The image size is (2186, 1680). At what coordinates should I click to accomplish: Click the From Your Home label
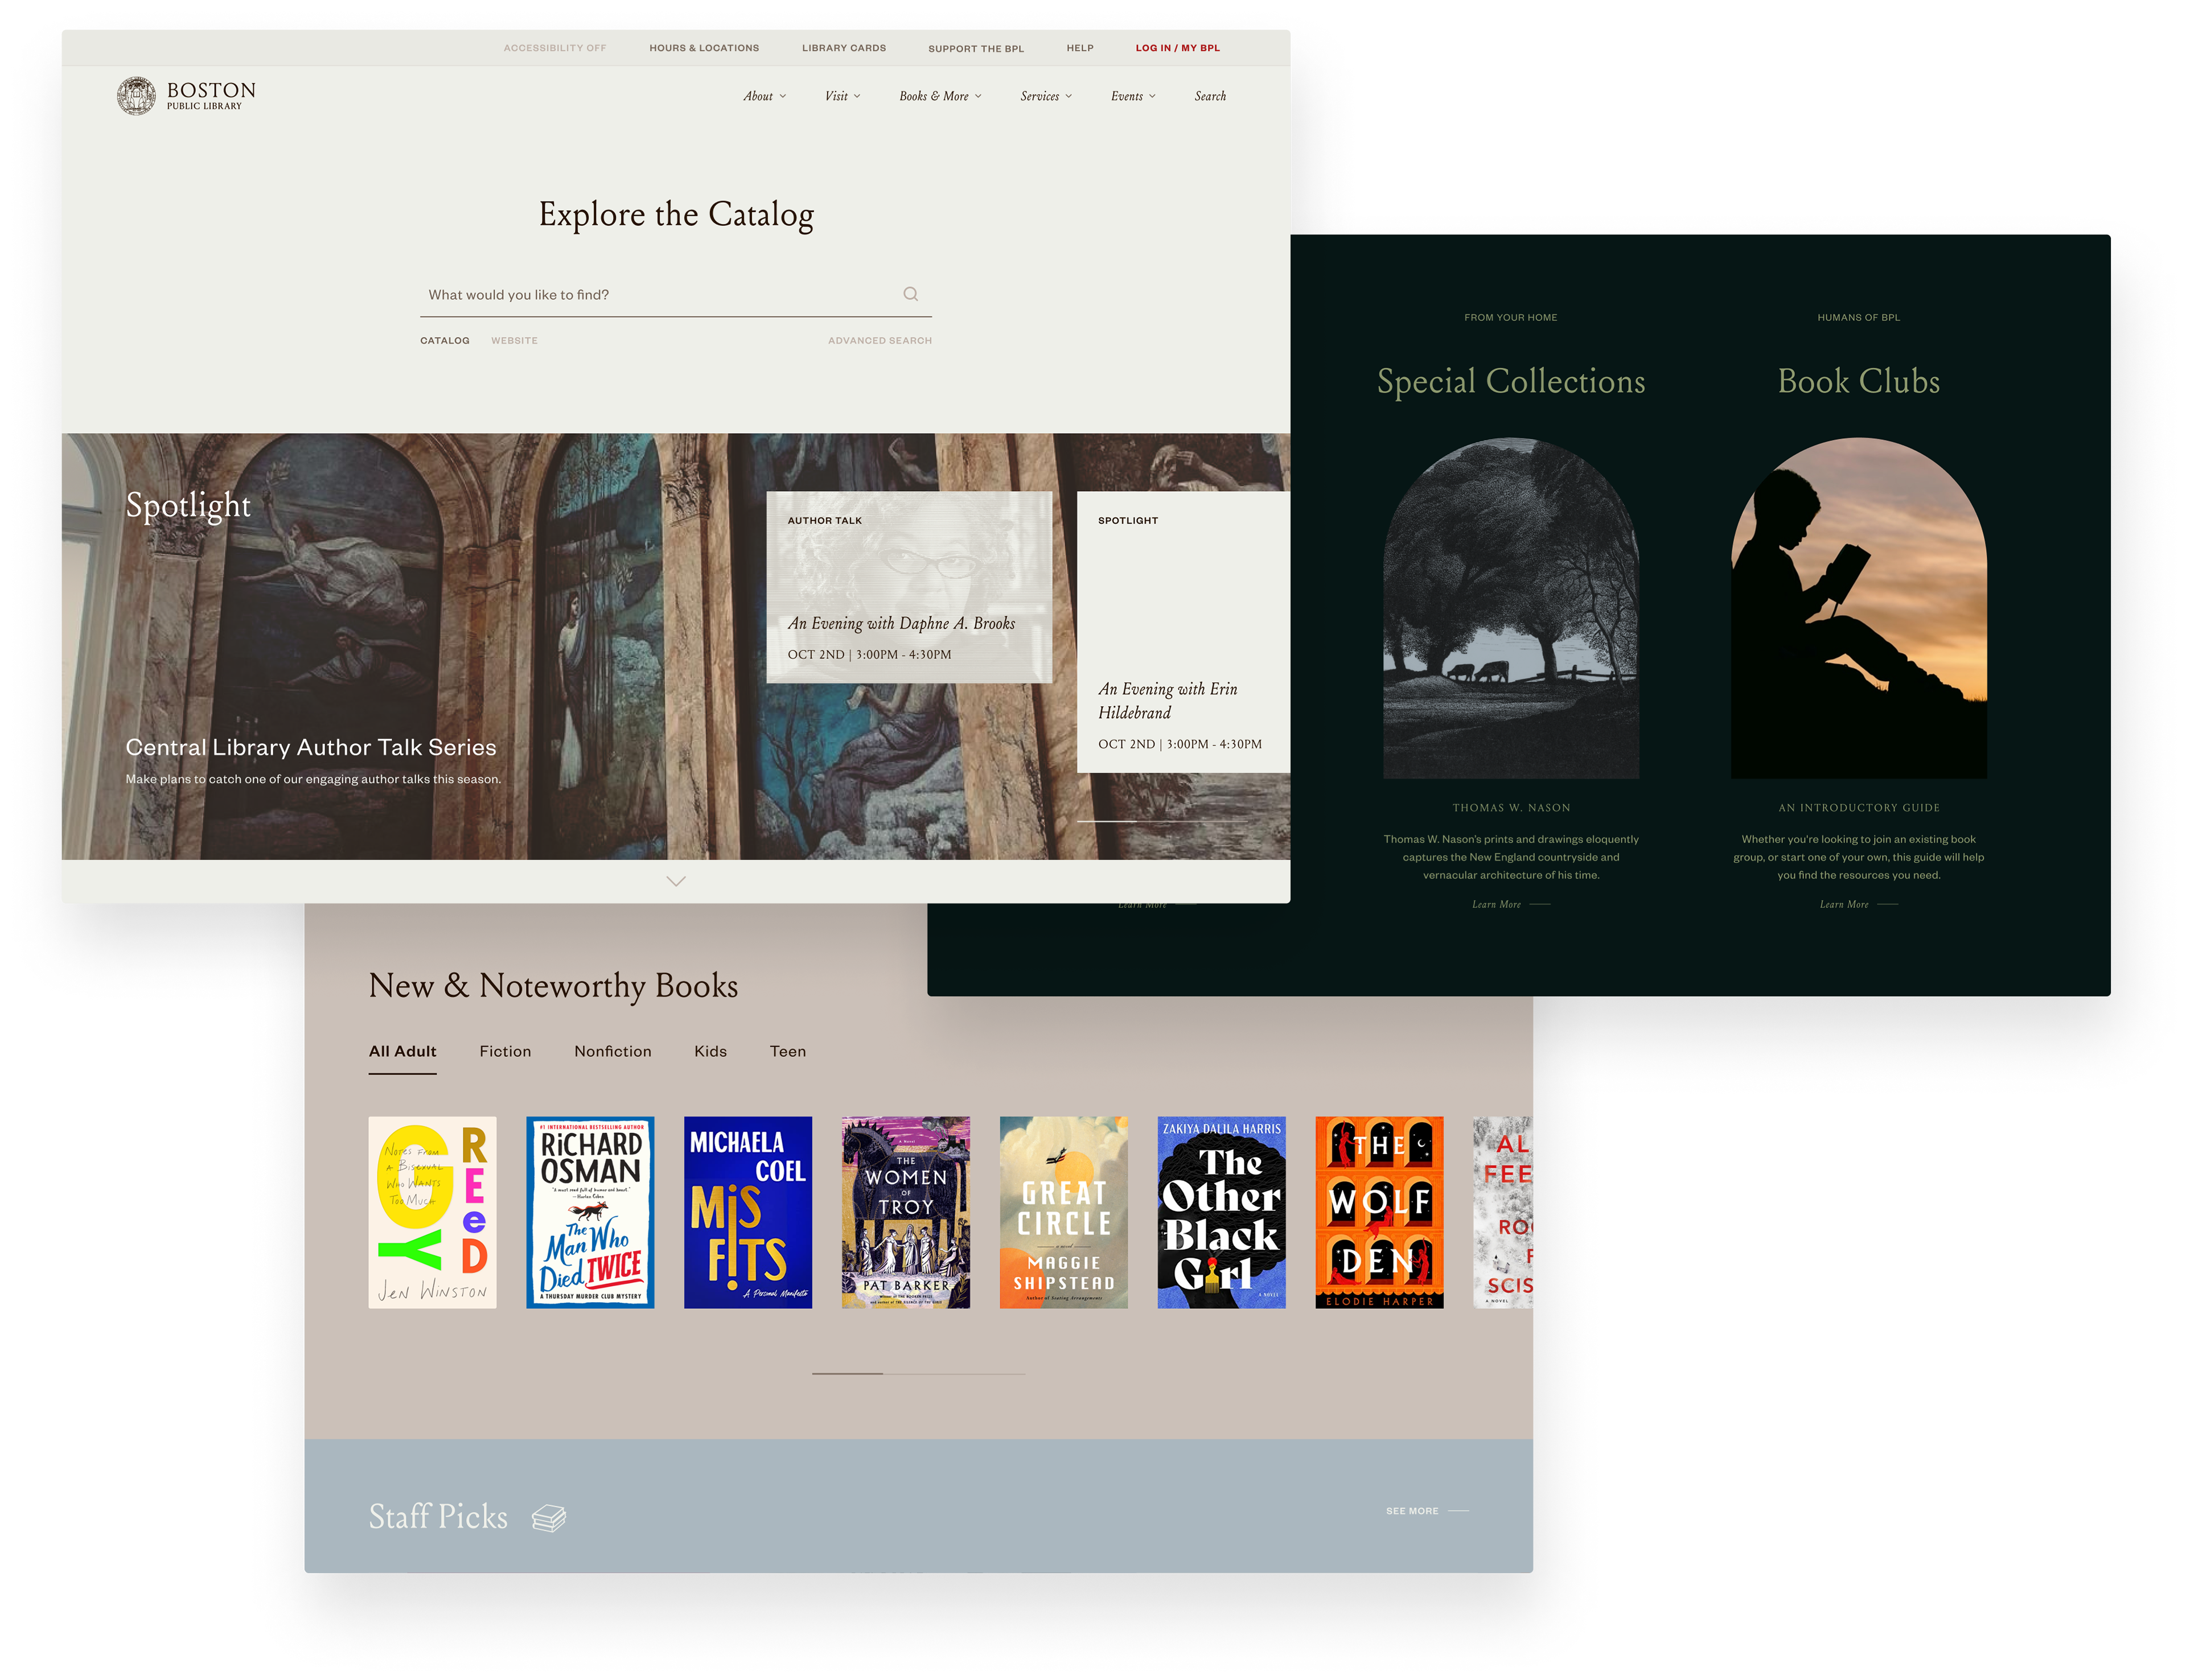tap(1510, 317)
